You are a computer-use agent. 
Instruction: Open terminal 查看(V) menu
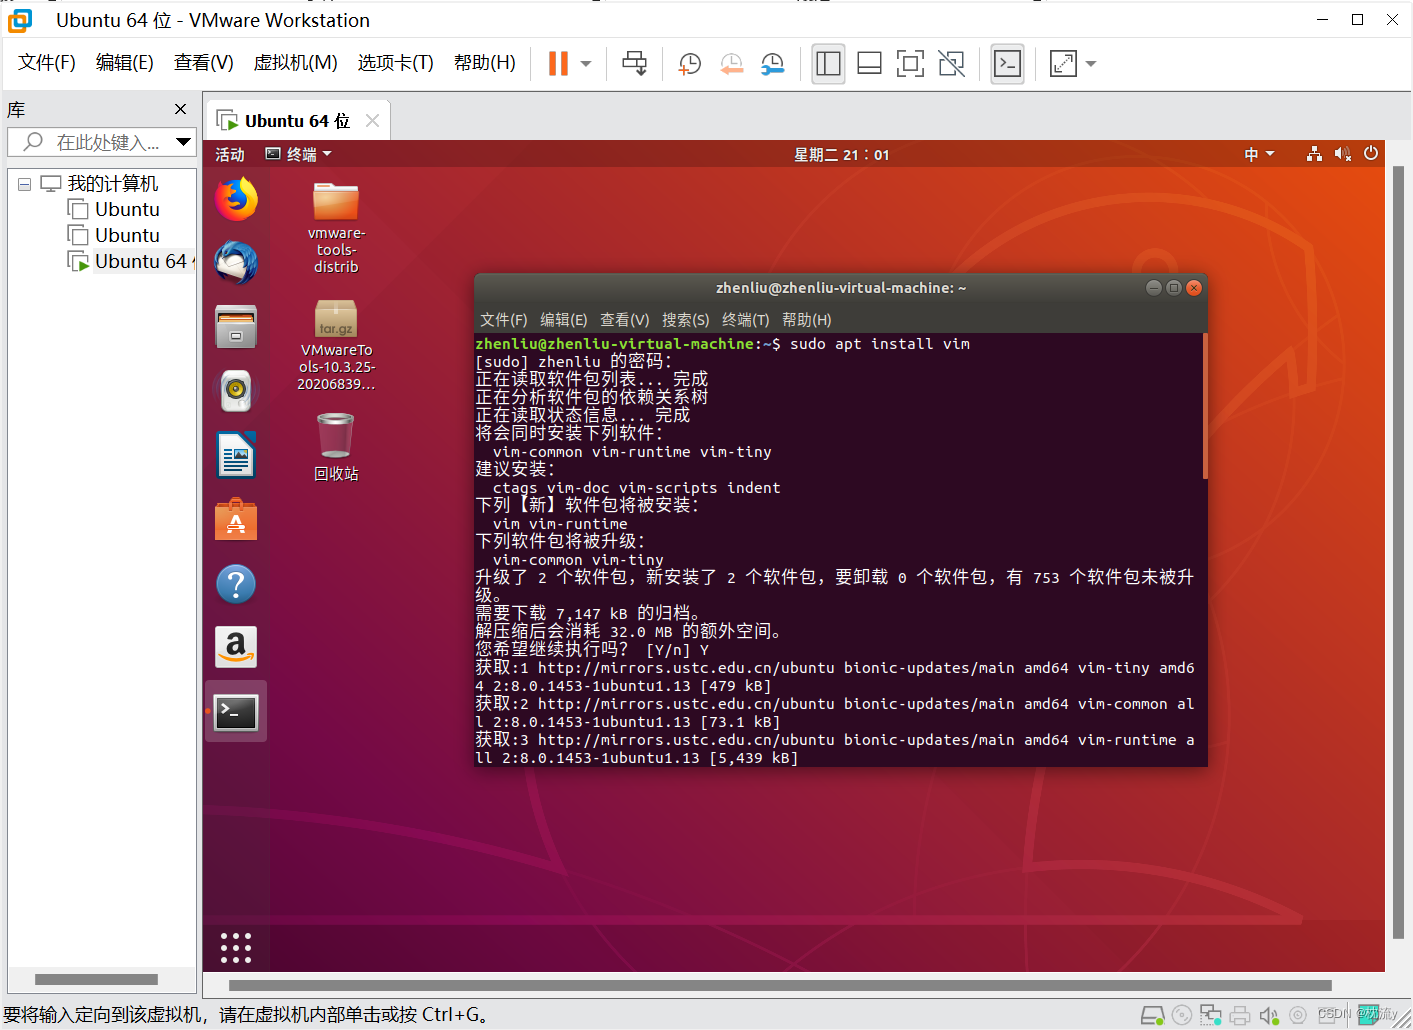coord(625,320)
